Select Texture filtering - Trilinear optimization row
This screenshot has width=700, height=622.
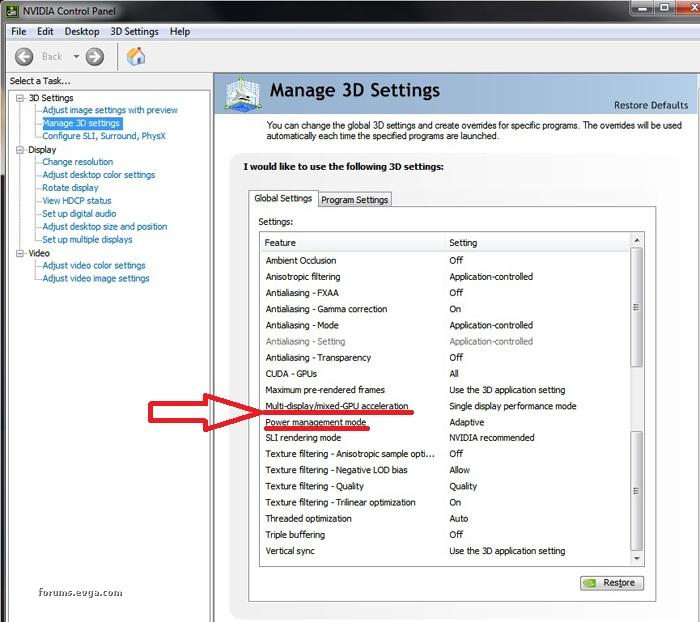pos(445,502)
